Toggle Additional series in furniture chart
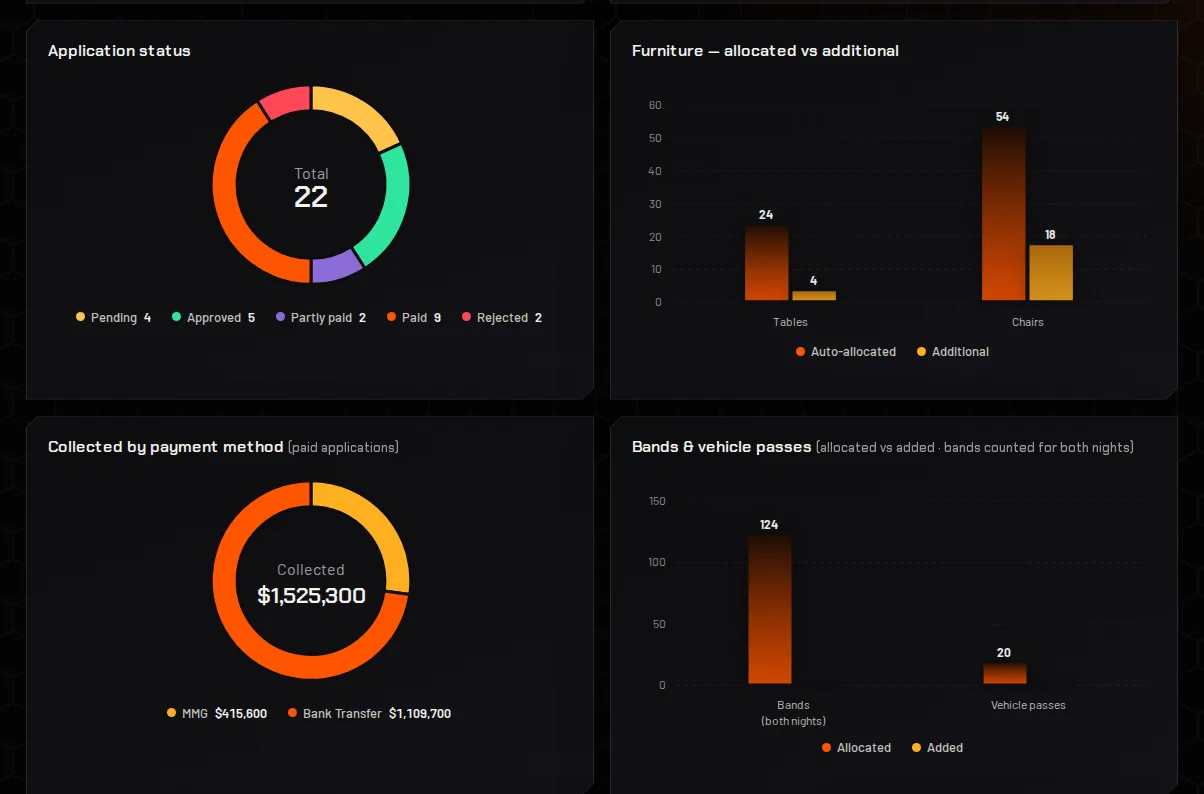The image size is (1204, 794). 953,352
